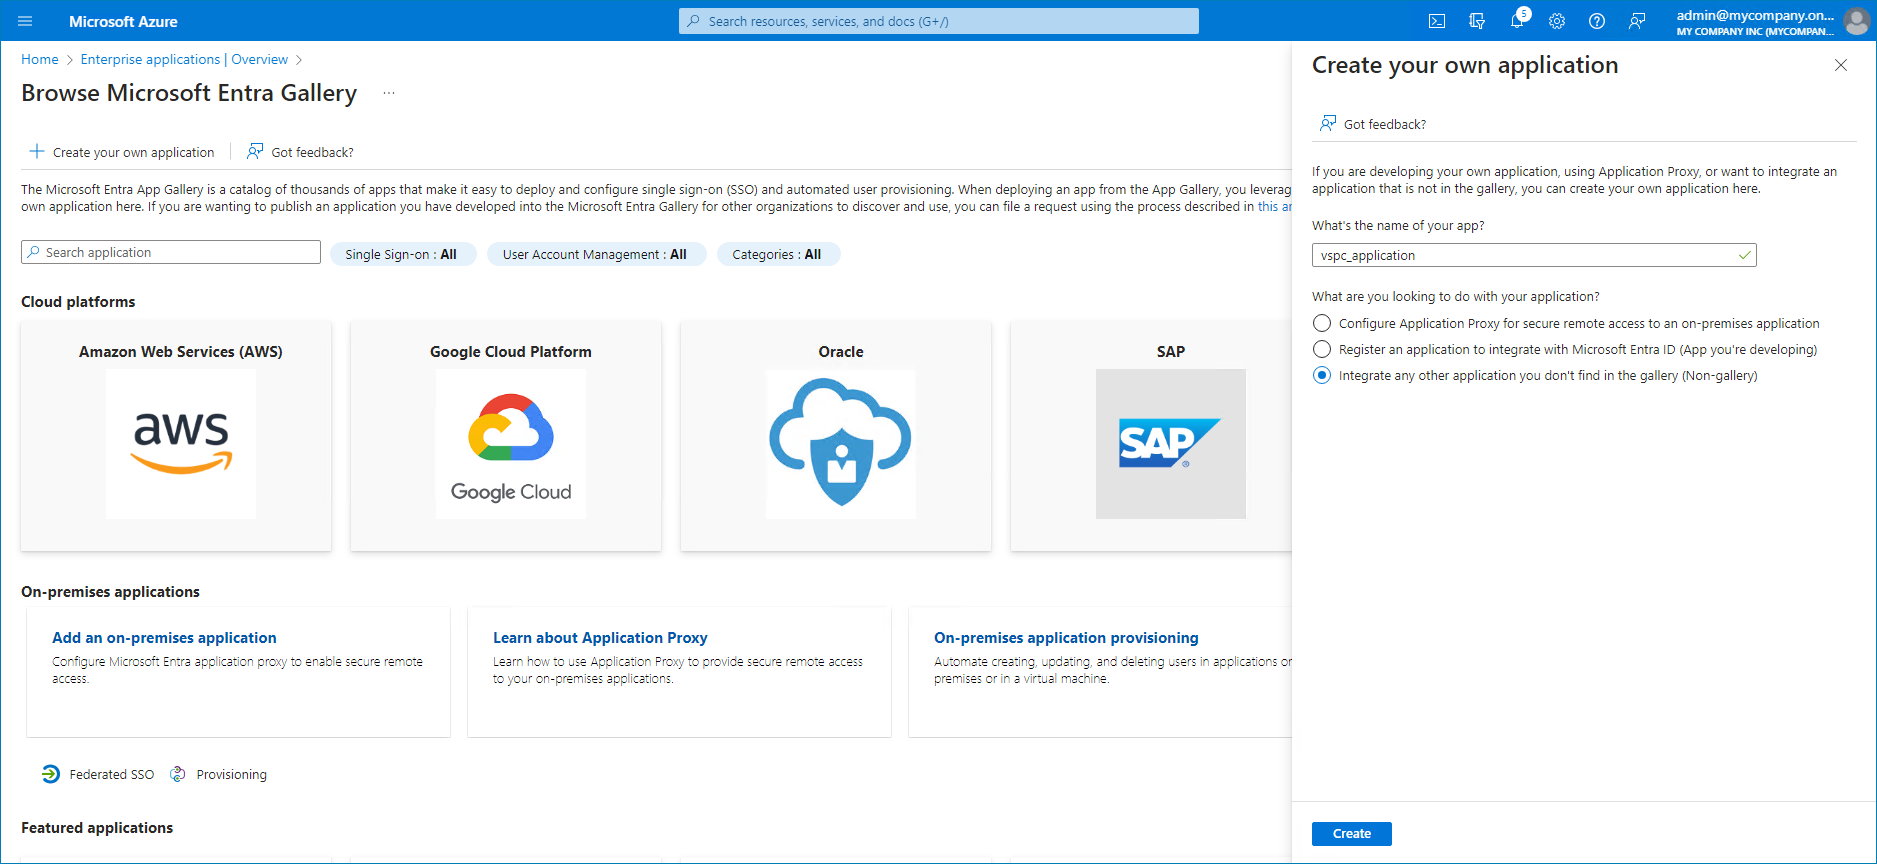This screenshot has width=1877, height=864.
Task: Navigate to Enterprise applications Overview breadcrumb
Action: point(184,59)
